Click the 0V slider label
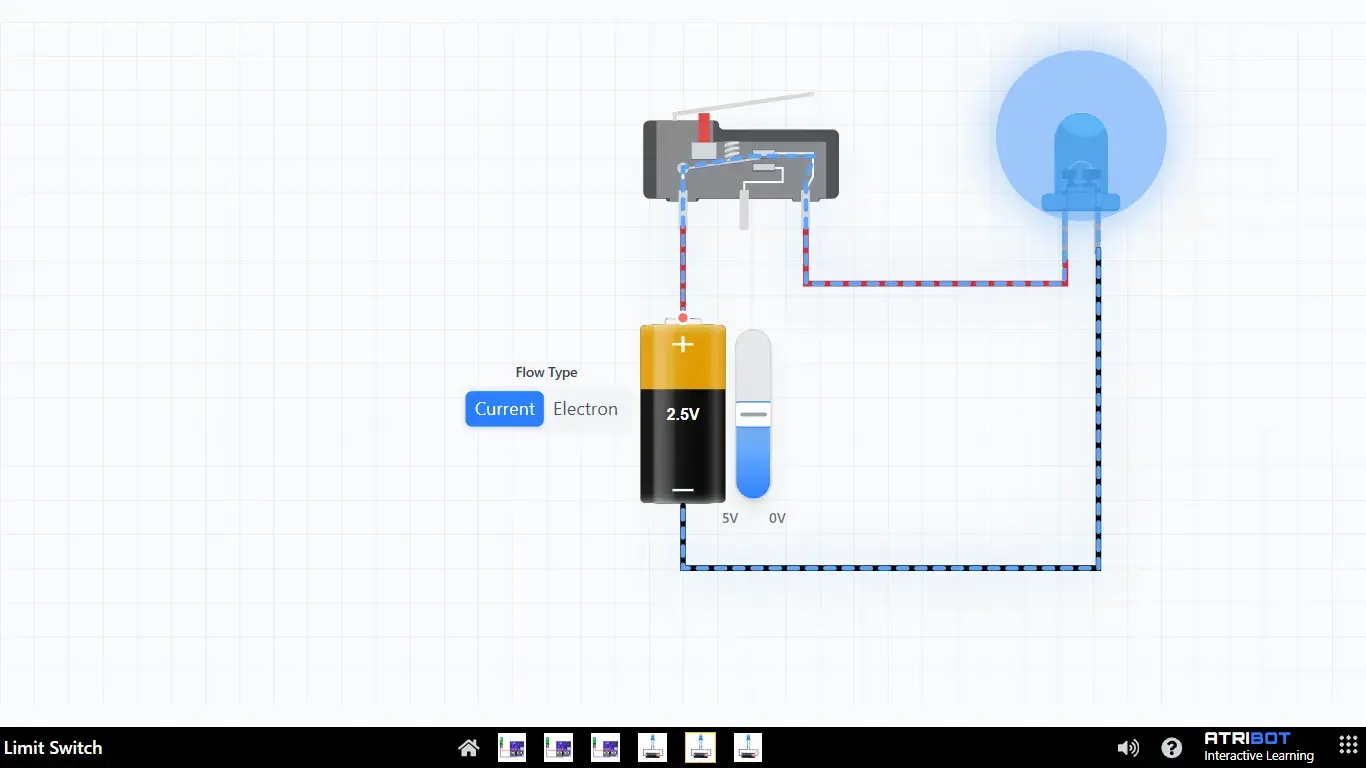Screen dimensions: 1366x768 click(777, 518)
